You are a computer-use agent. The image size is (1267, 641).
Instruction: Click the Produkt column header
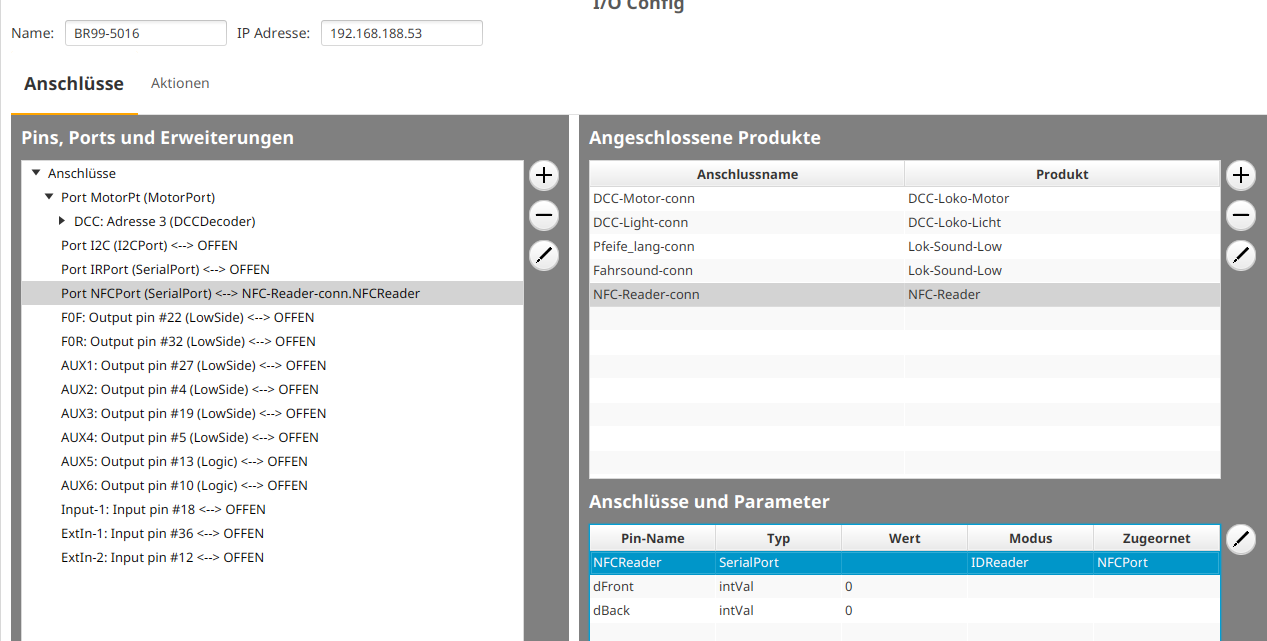click(x=1061, y=173)
